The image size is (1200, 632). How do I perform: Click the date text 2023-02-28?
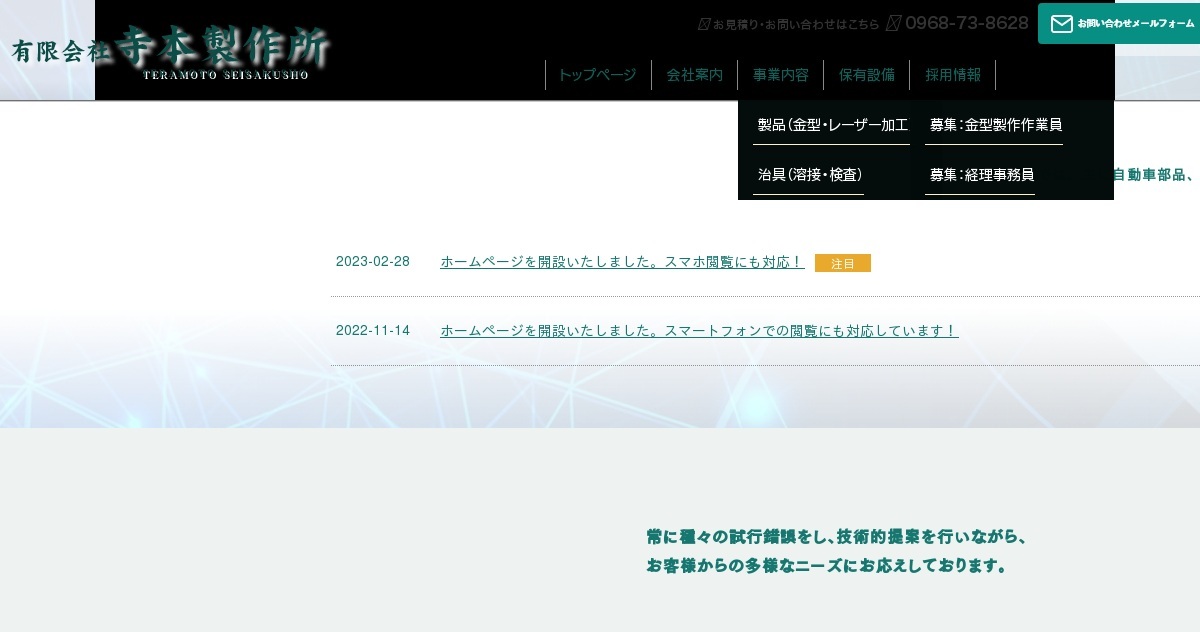373,262
